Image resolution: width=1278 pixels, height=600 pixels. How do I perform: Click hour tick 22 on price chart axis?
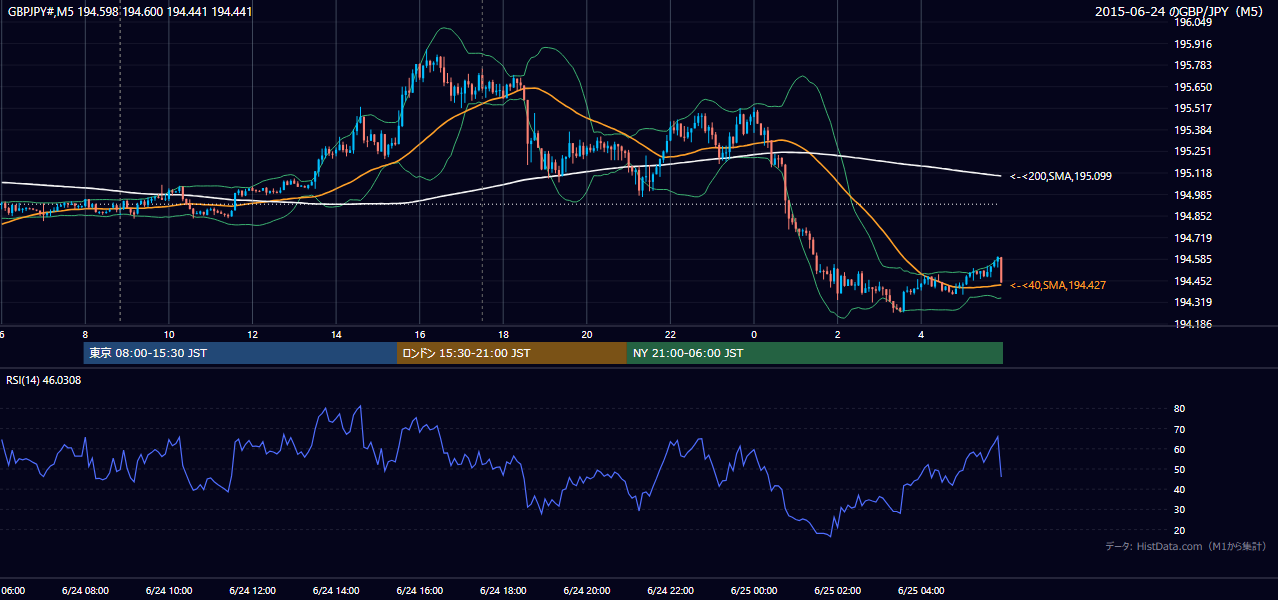pyautogui.click(x=670, y=334)
